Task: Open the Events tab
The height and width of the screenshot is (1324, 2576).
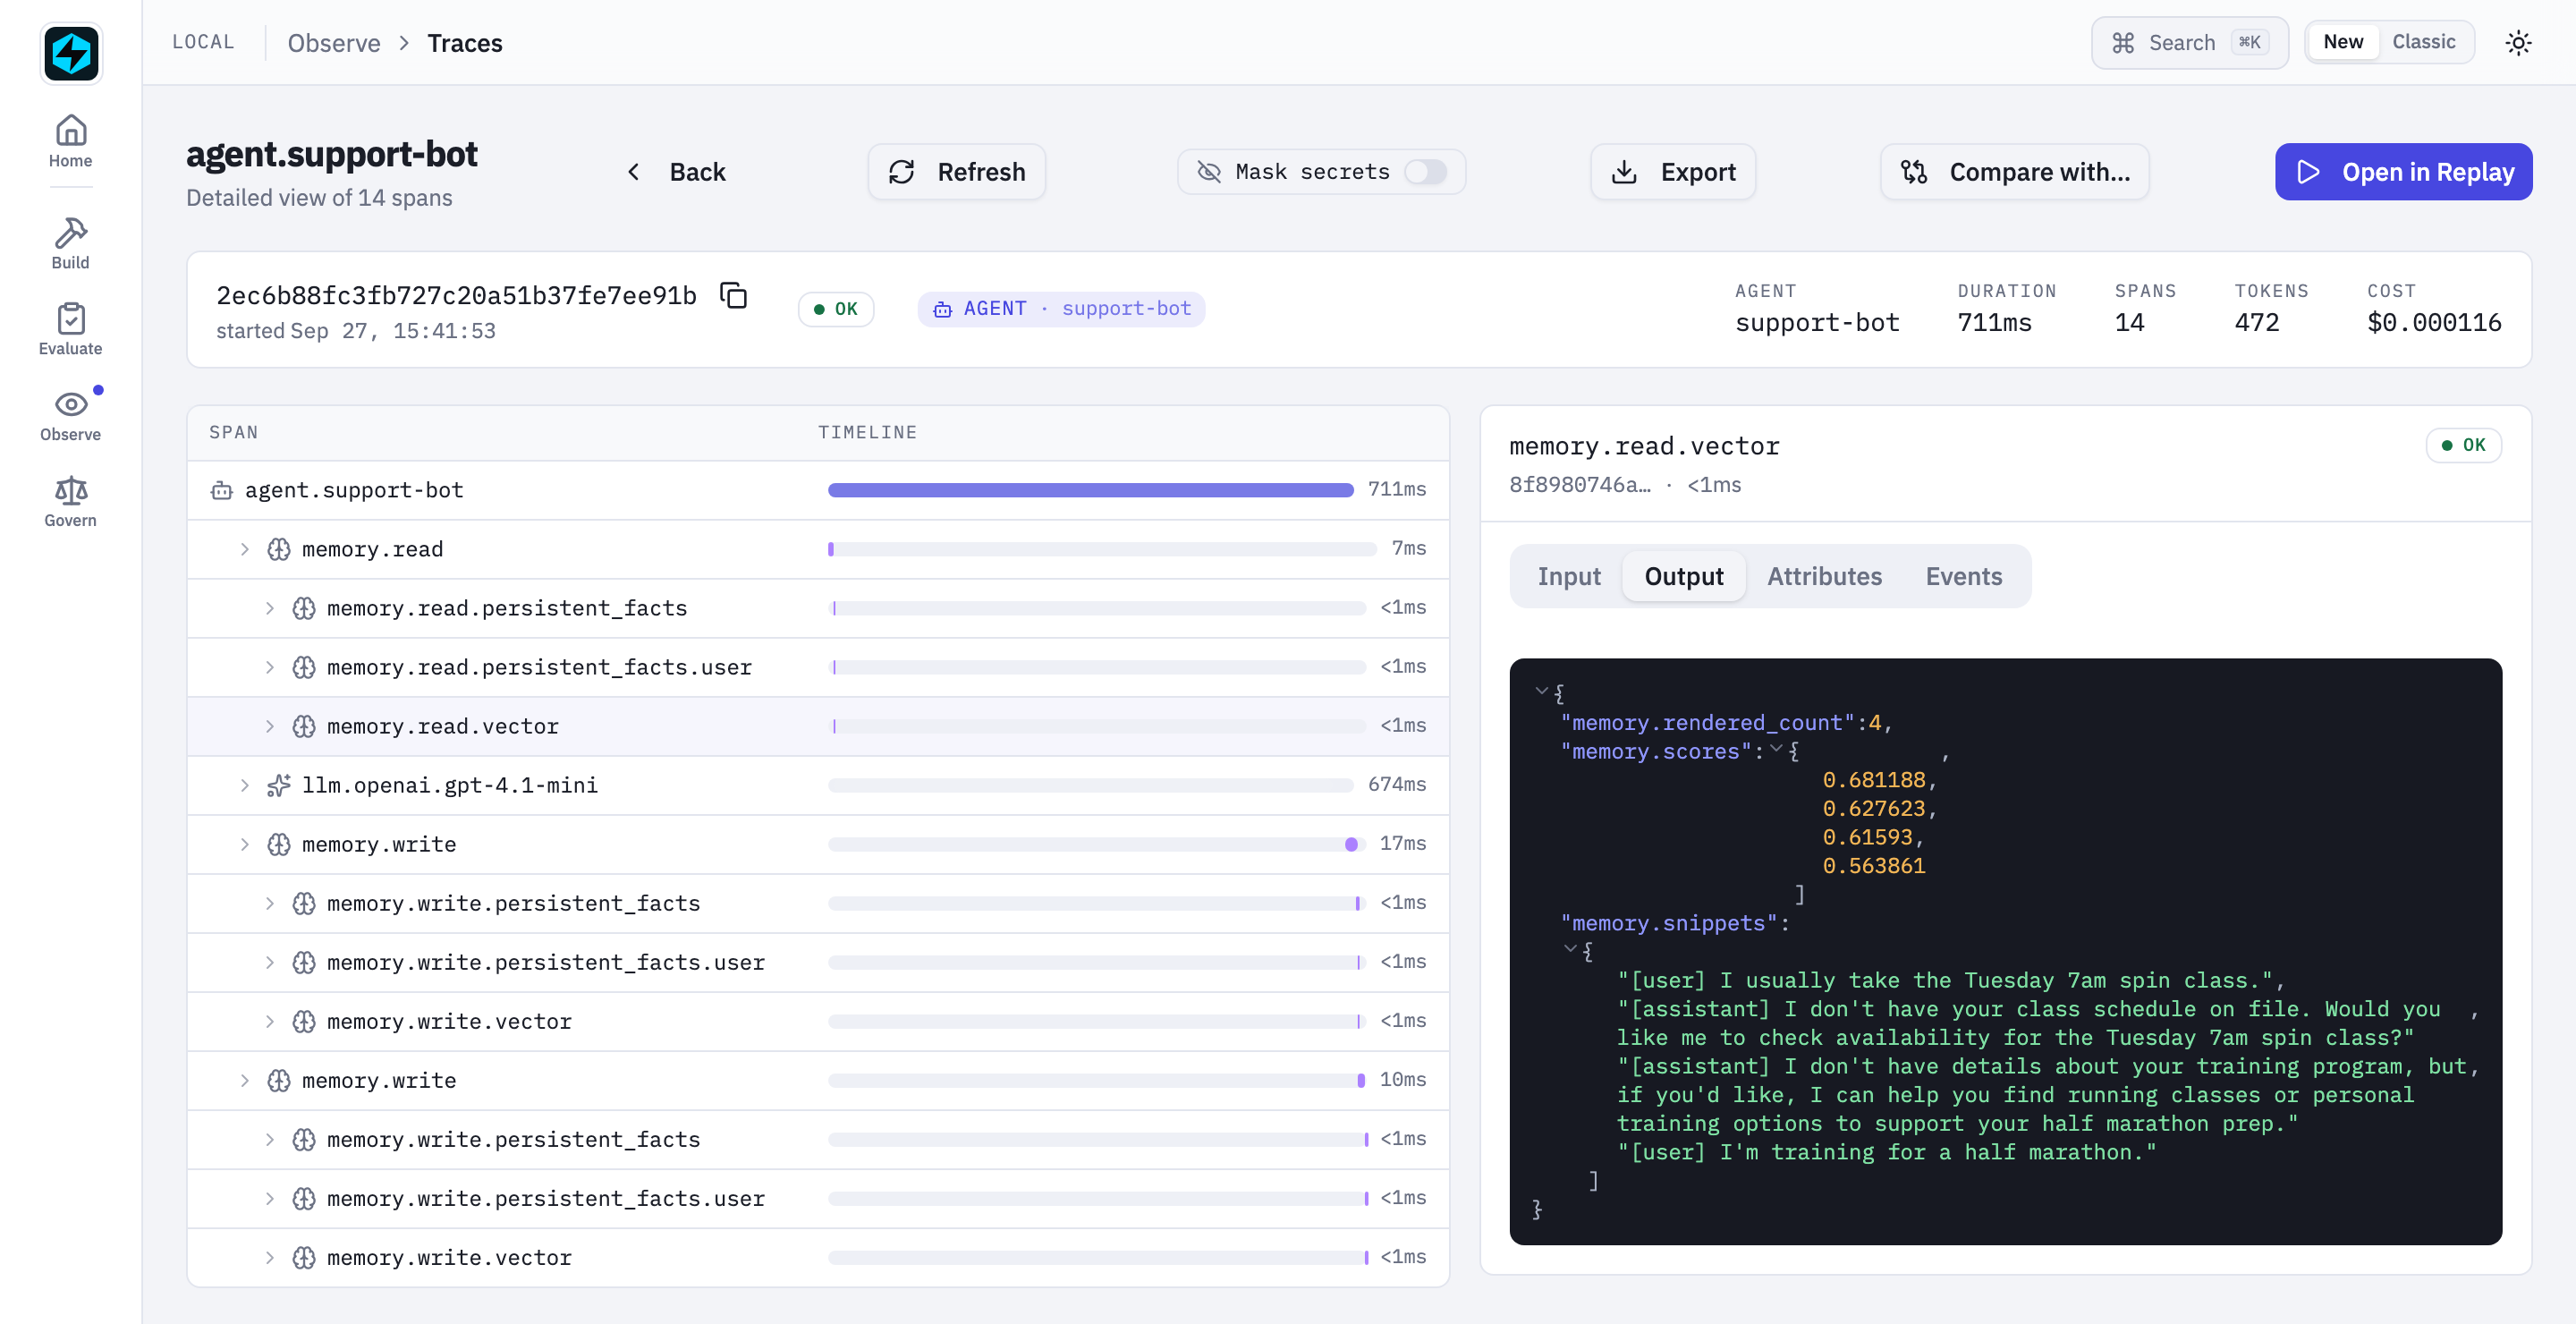Action: 1963,576
